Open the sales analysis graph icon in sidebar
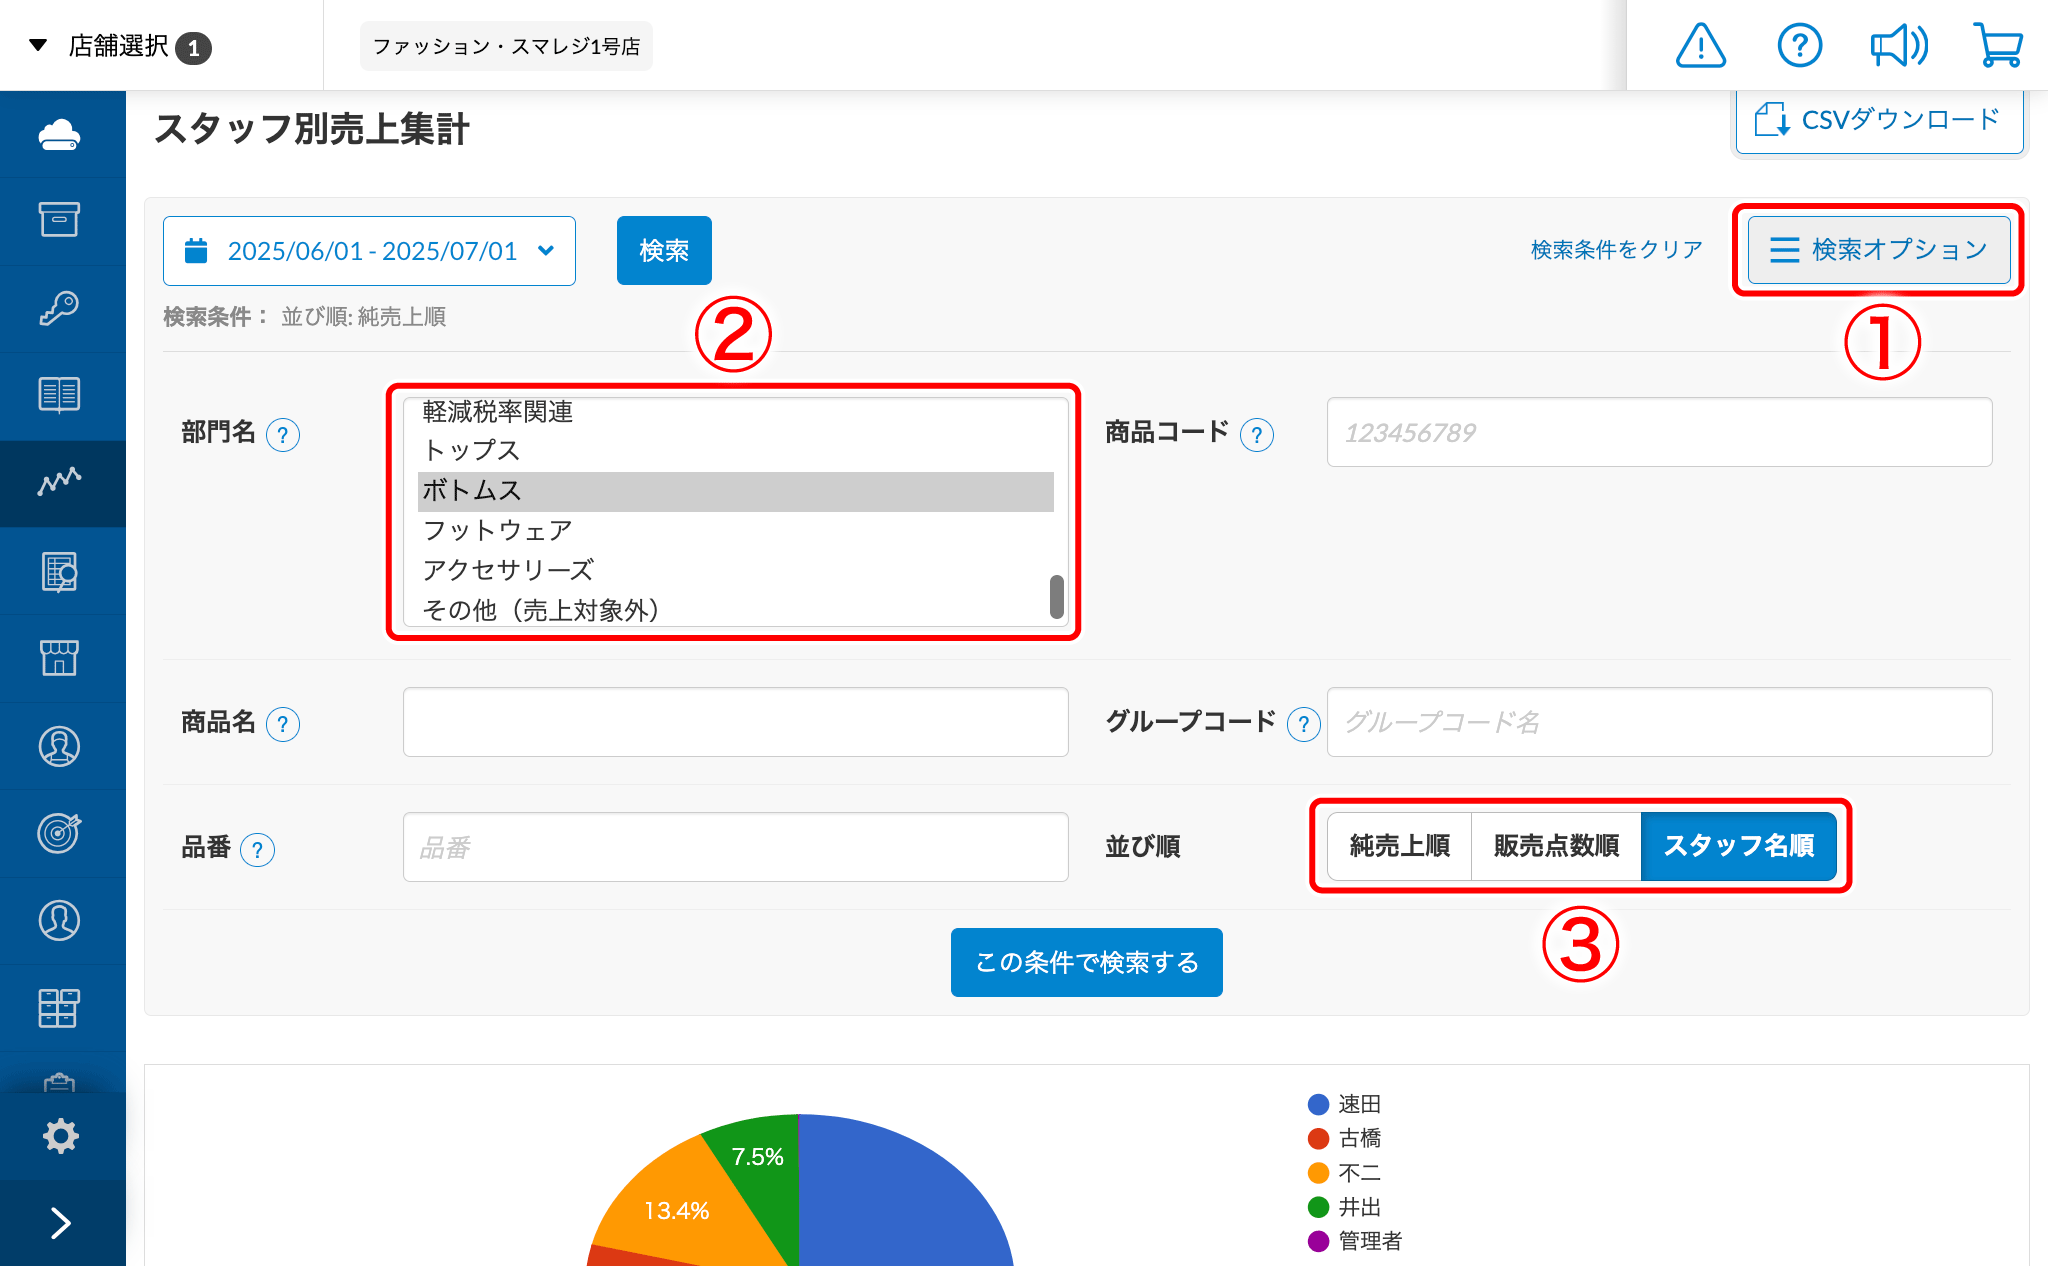This screenshot has height=1266, width=2048. click(60, 482)
